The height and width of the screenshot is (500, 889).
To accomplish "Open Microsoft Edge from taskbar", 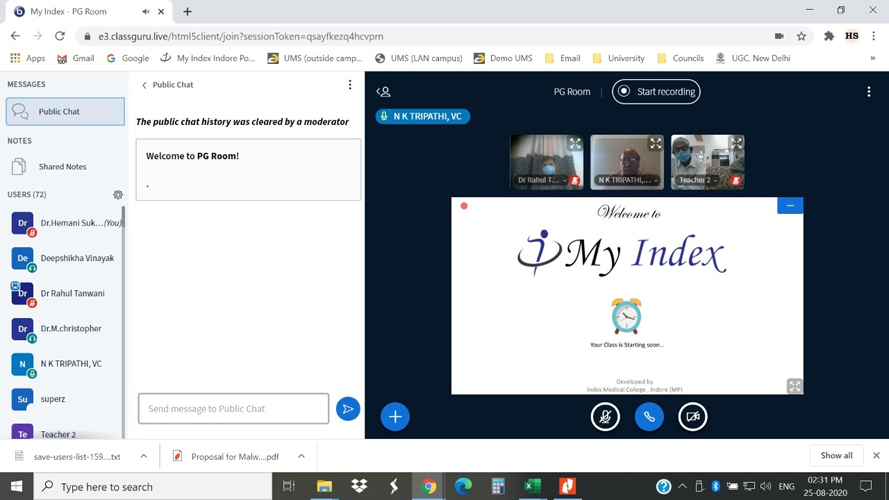I will 463,486.
